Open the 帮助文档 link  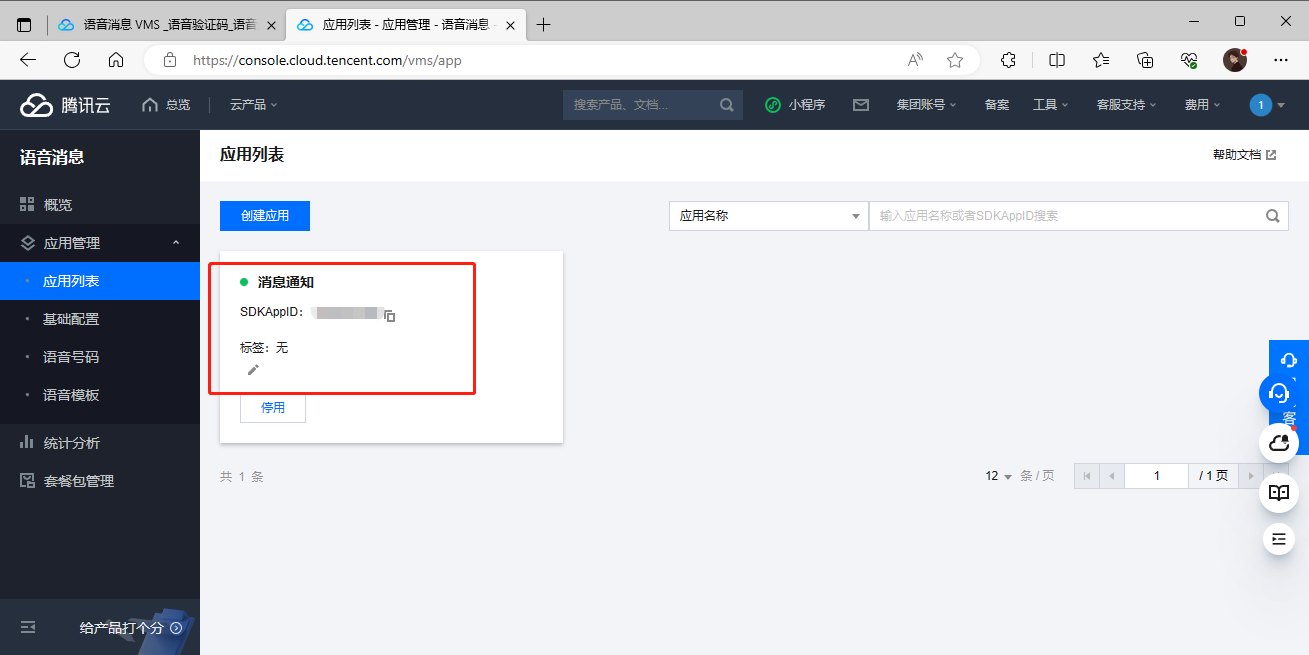pos(1244,155)
